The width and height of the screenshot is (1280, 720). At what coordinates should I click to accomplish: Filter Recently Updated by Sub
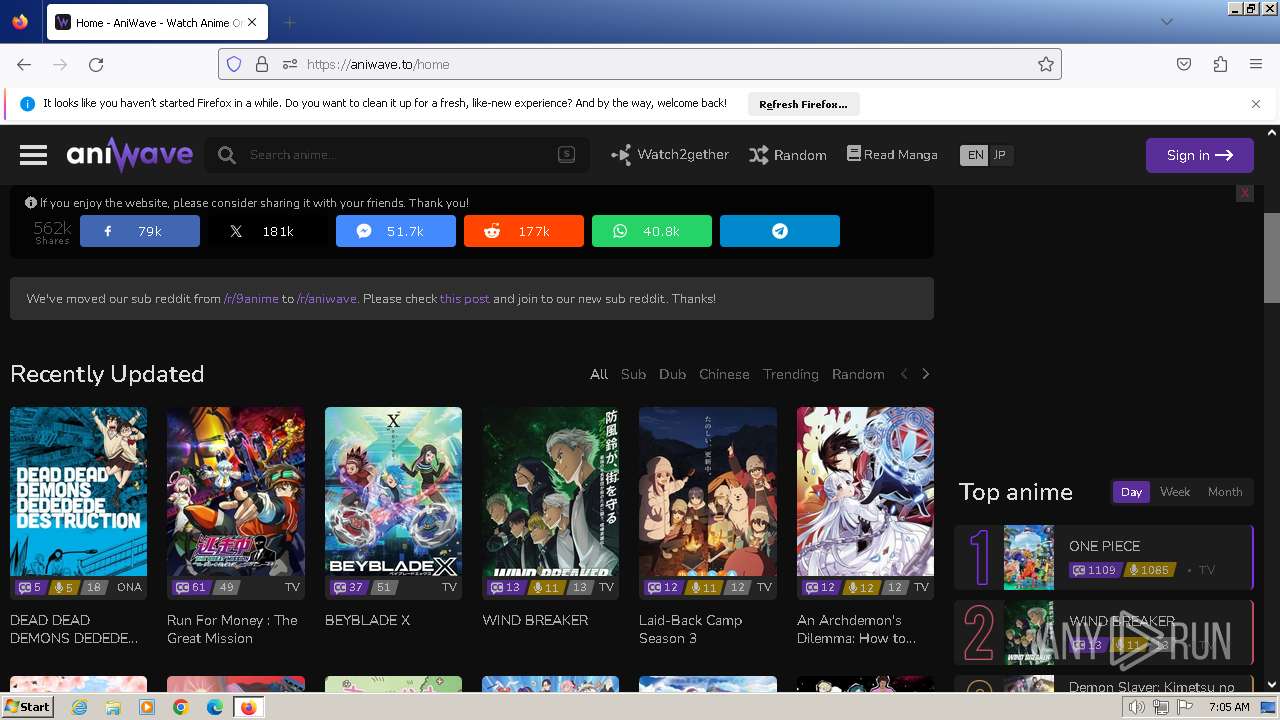(634, 374)
